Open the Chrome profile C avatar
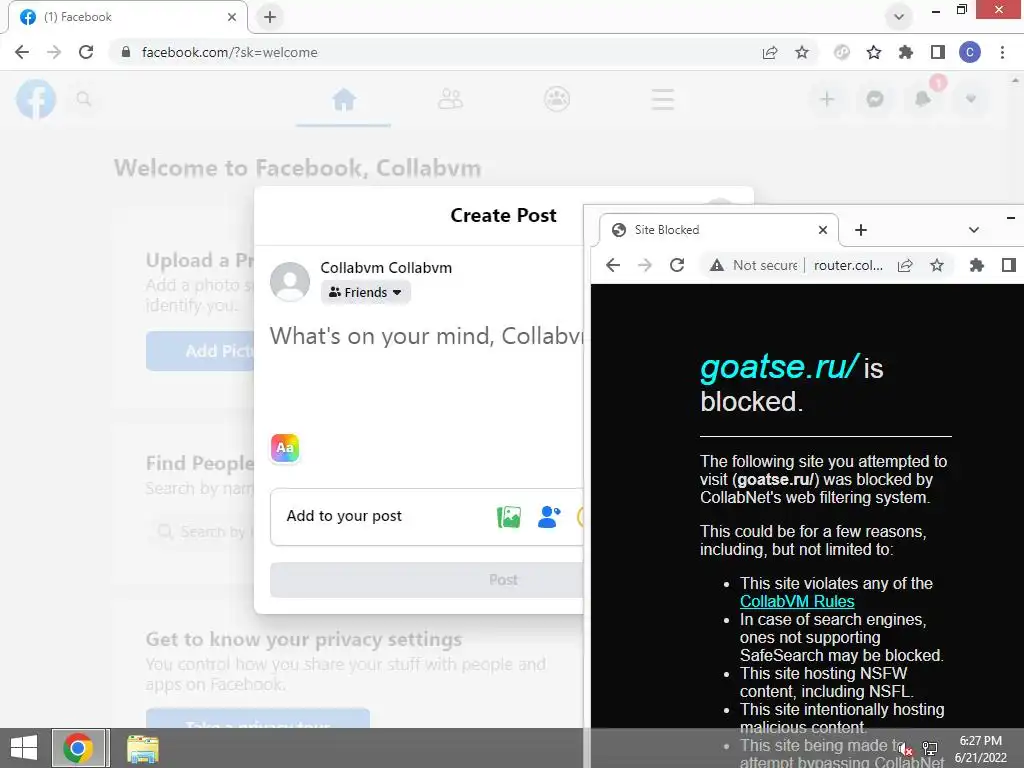 (x=970, y=52)
